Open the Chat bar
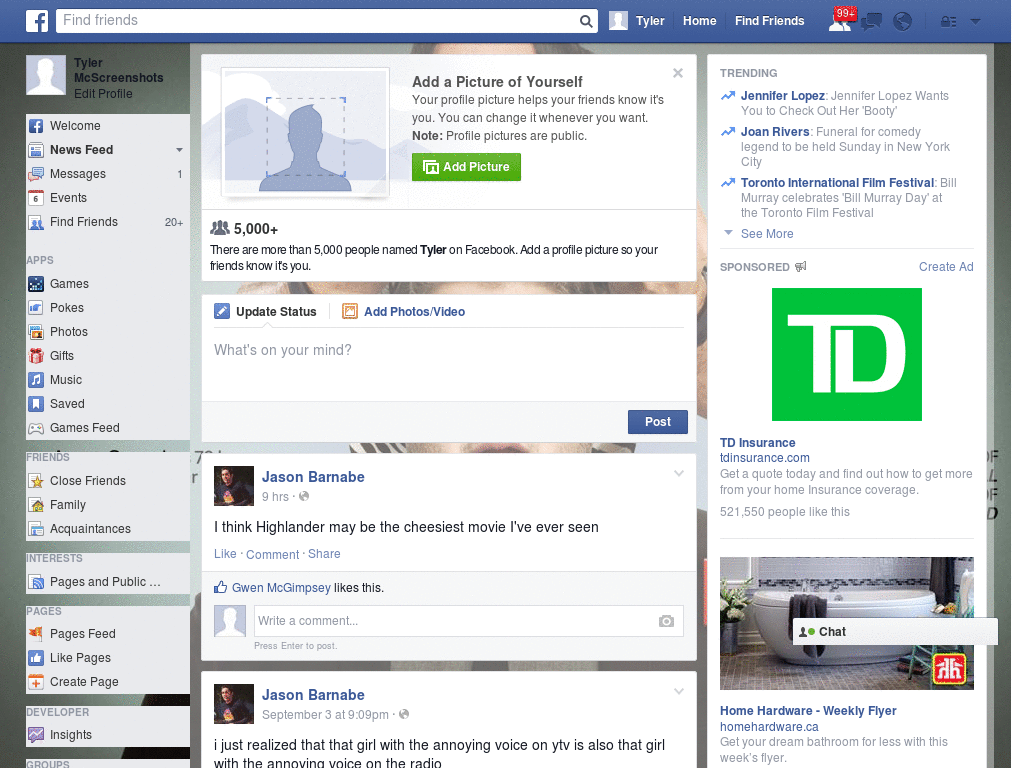The width and height of the screenshot is (1024, 768). point(895,632)
